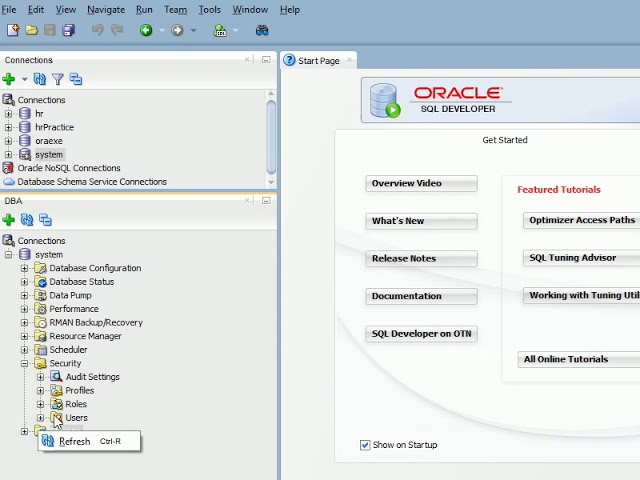Viewport: 640px width, 480px height.
Task: Close the Start Page tab
Action: coord(349,60)
